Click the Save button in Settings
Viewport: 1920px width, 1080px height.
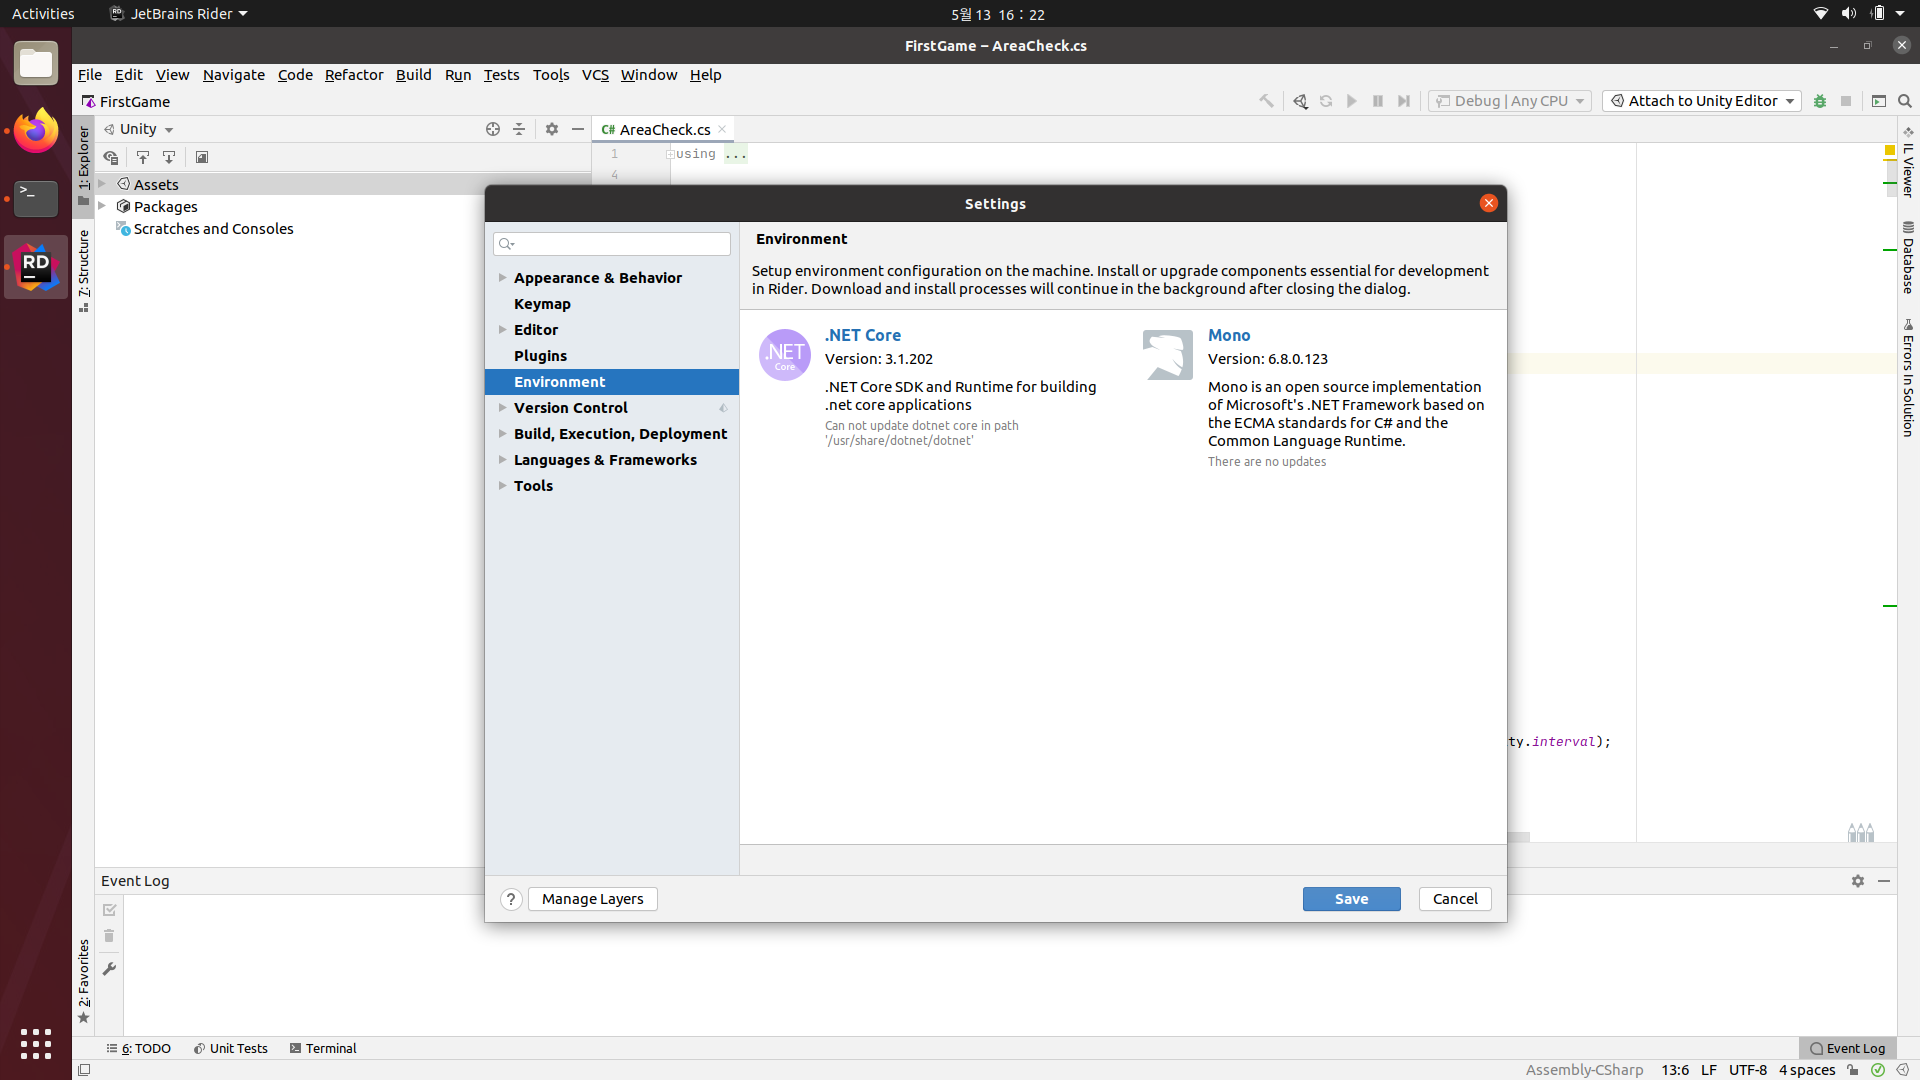click(x=1351, y=899)
